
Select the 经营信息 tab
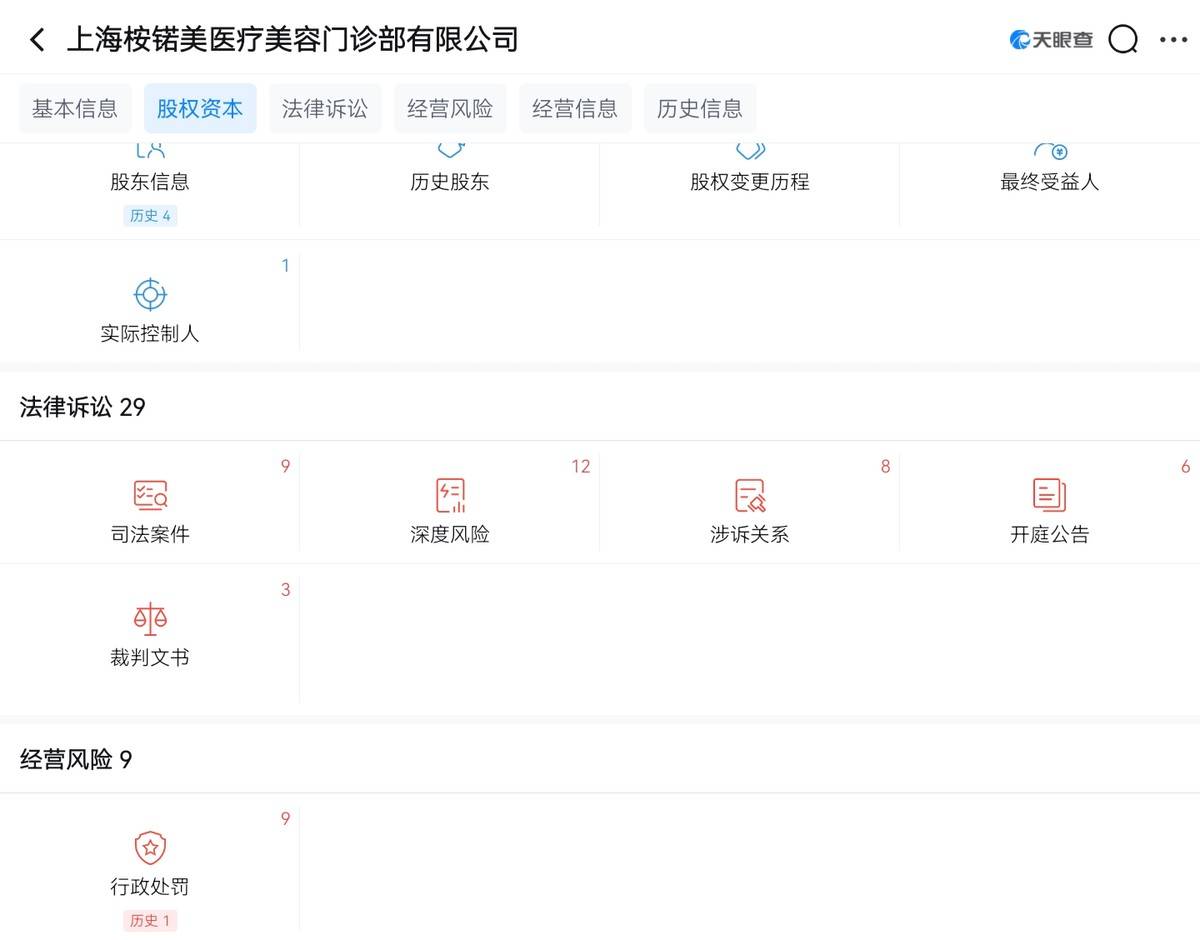coord(575,108)
